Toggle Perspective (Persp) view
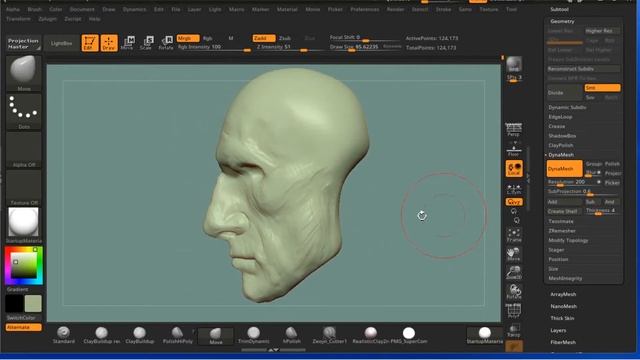 tap(514, 130)
